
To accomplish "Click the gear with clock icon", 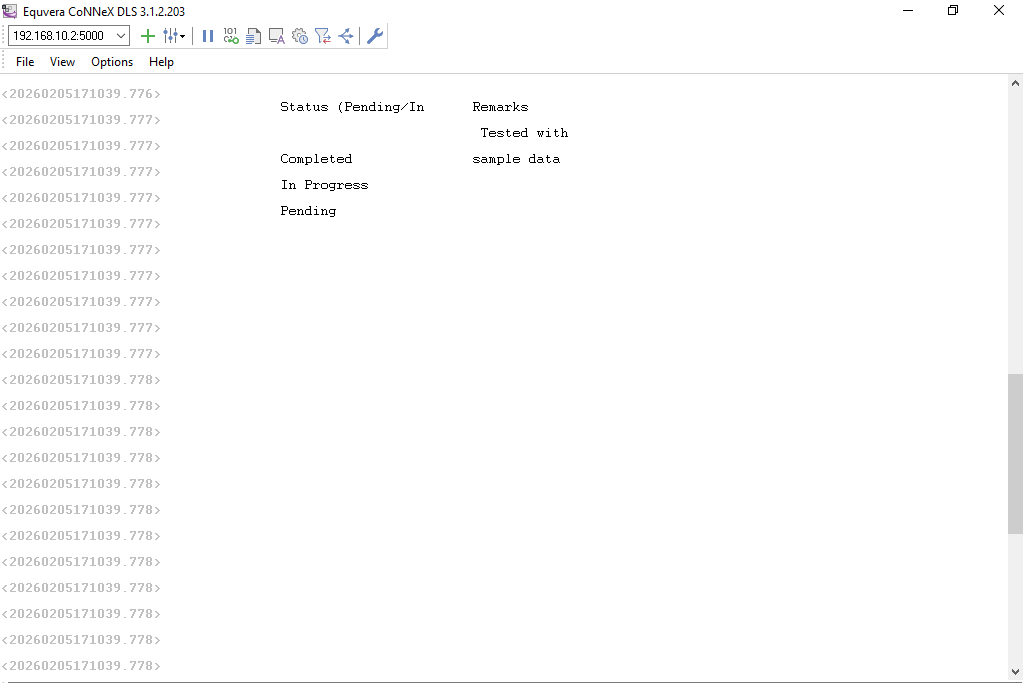I will point(300,36).
